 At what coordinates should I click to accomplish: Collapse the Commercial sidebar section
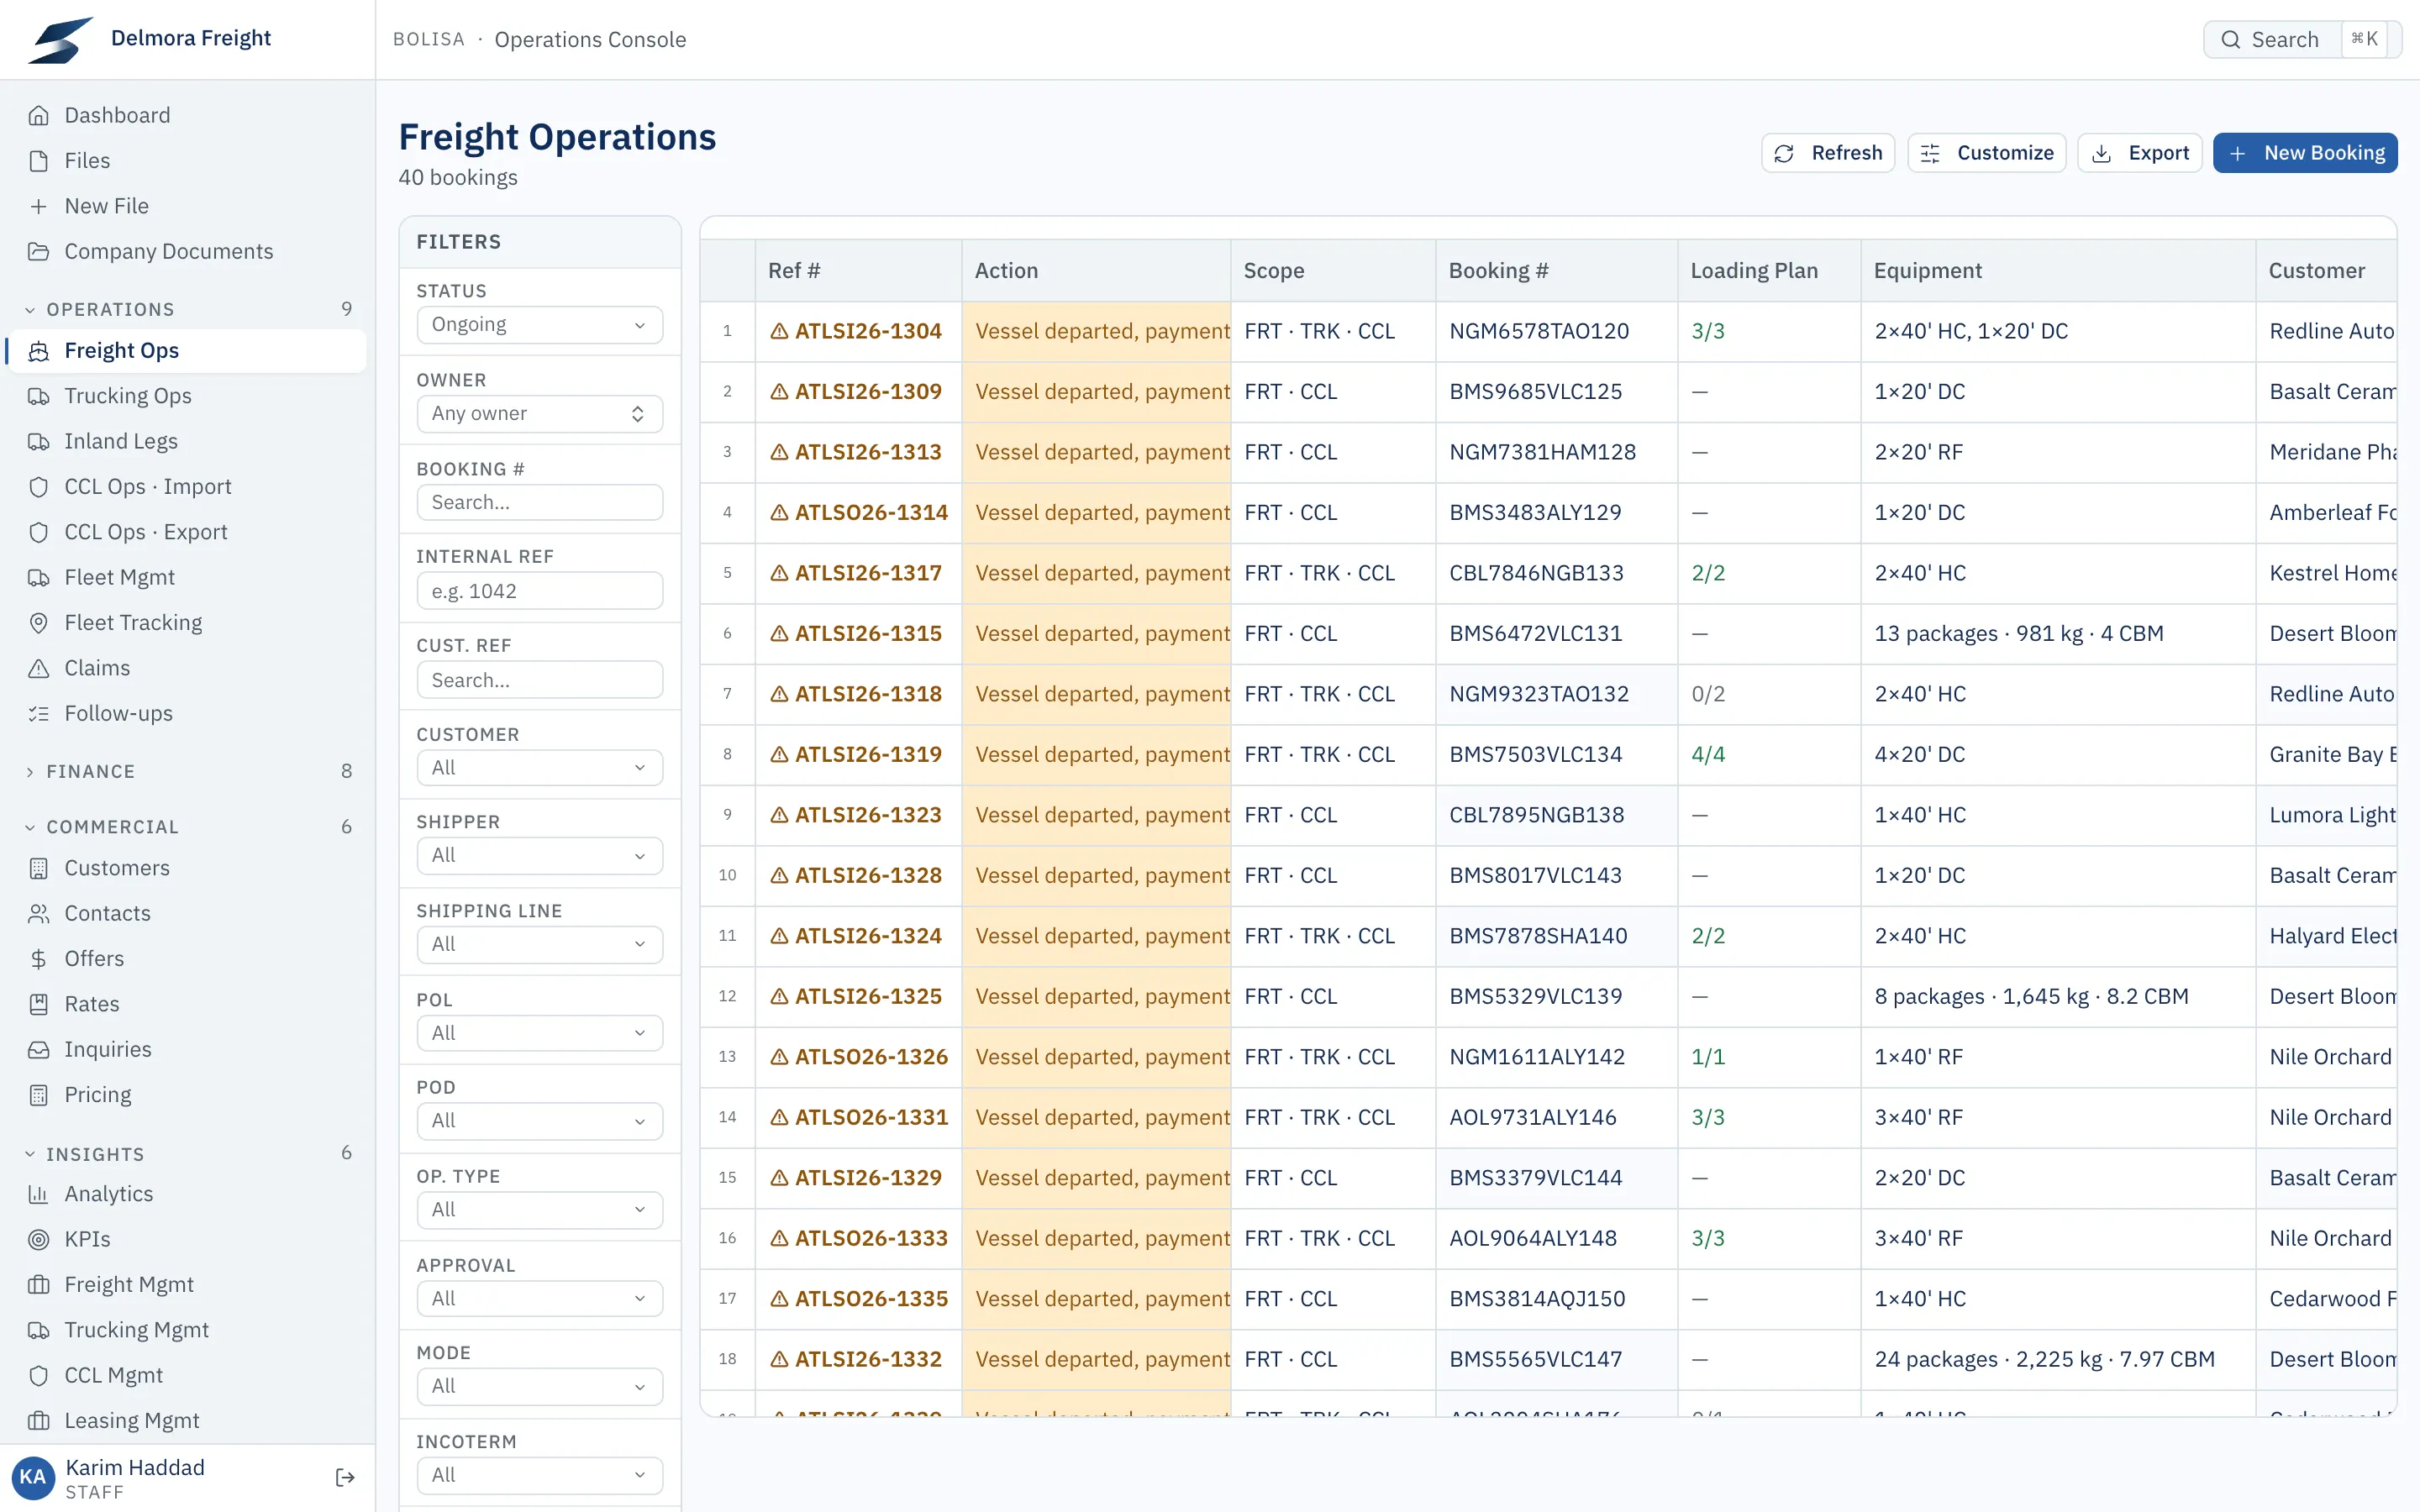pos(187,827)
